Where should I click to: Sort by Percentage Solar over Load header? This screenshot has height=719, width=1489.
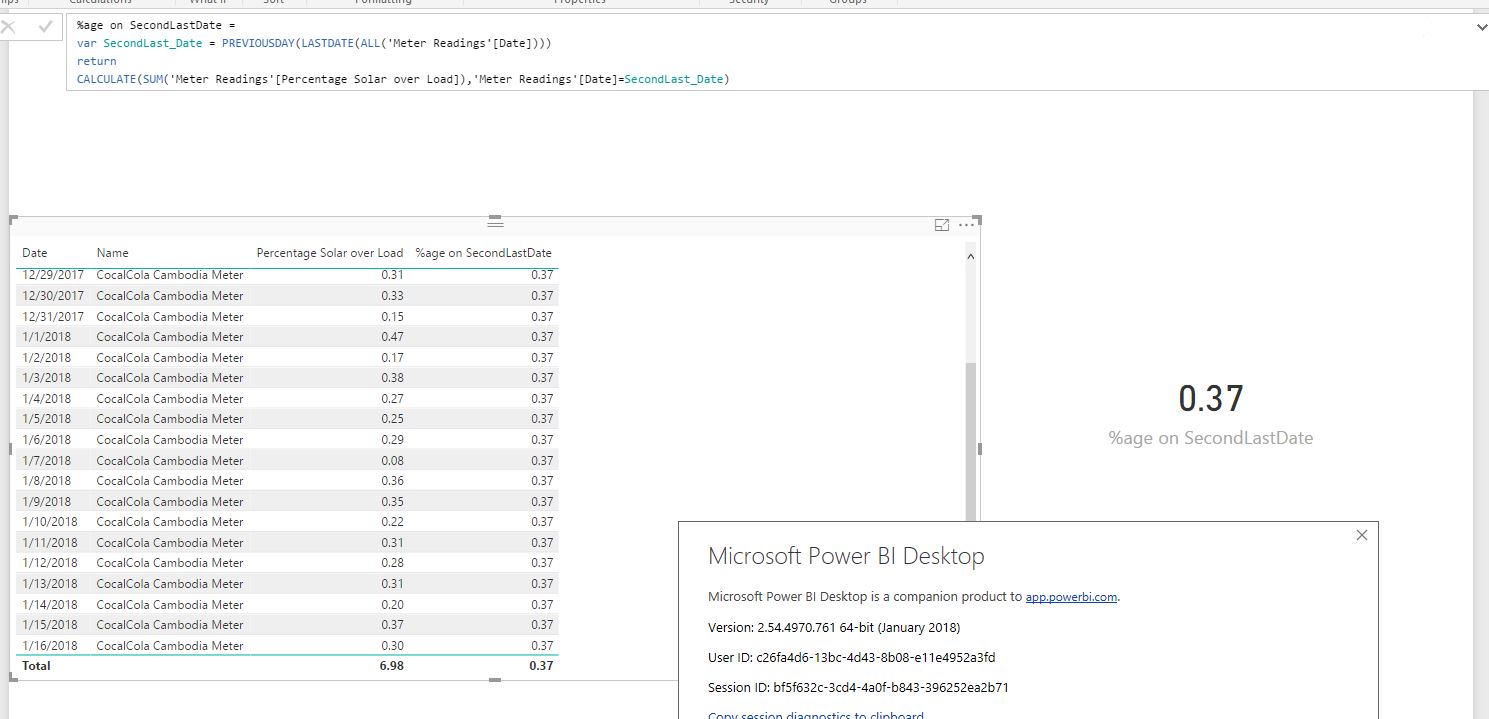point(330,253)
